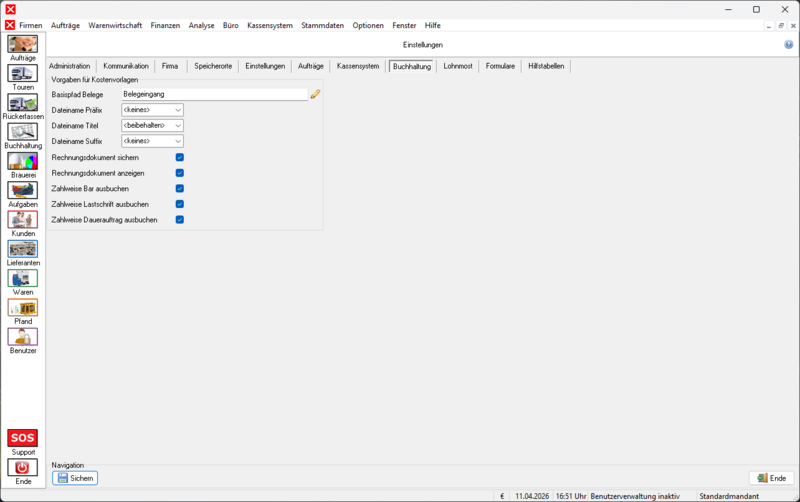
Task: Open the Warenwirtschaft menu
Action: pyautogui.click(x=115, y=25)
